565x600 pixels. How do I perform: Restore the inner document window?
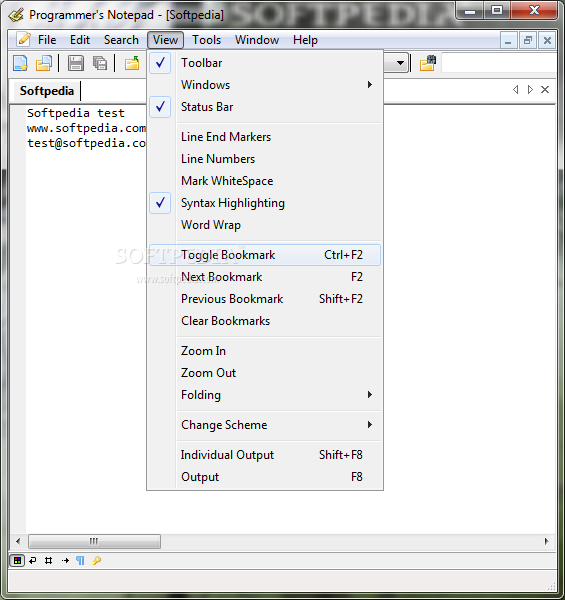tap(528, 40)
